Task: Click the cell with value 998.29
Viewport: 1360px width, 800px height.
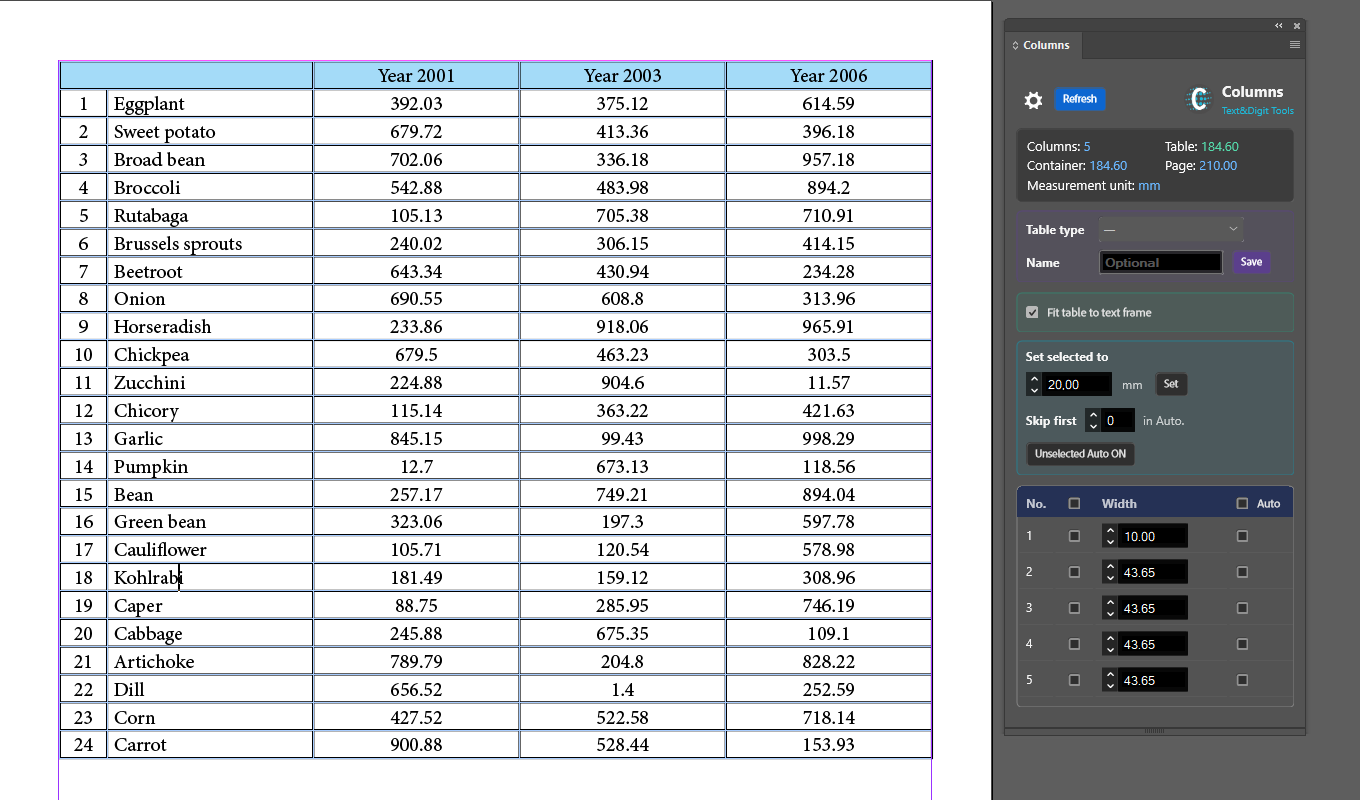Action: (829, 438)
